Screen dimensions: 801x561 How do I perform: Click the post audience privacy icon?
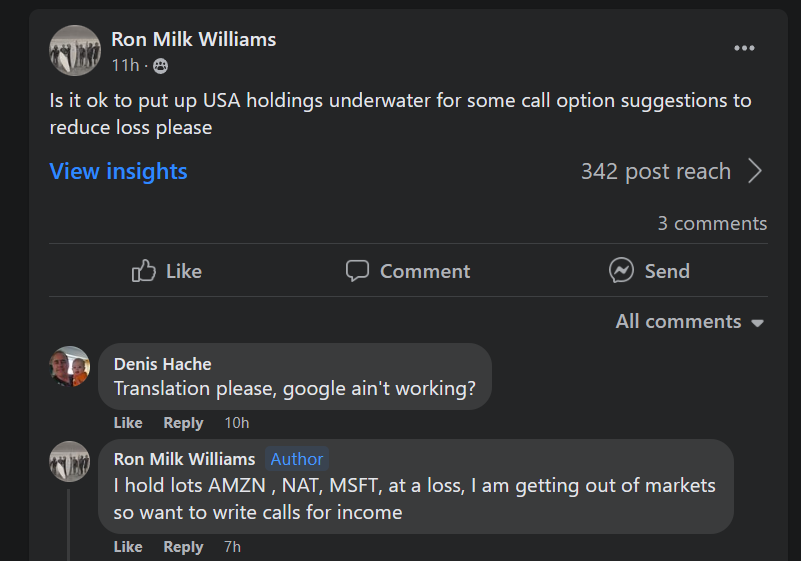tap(161, 66)
